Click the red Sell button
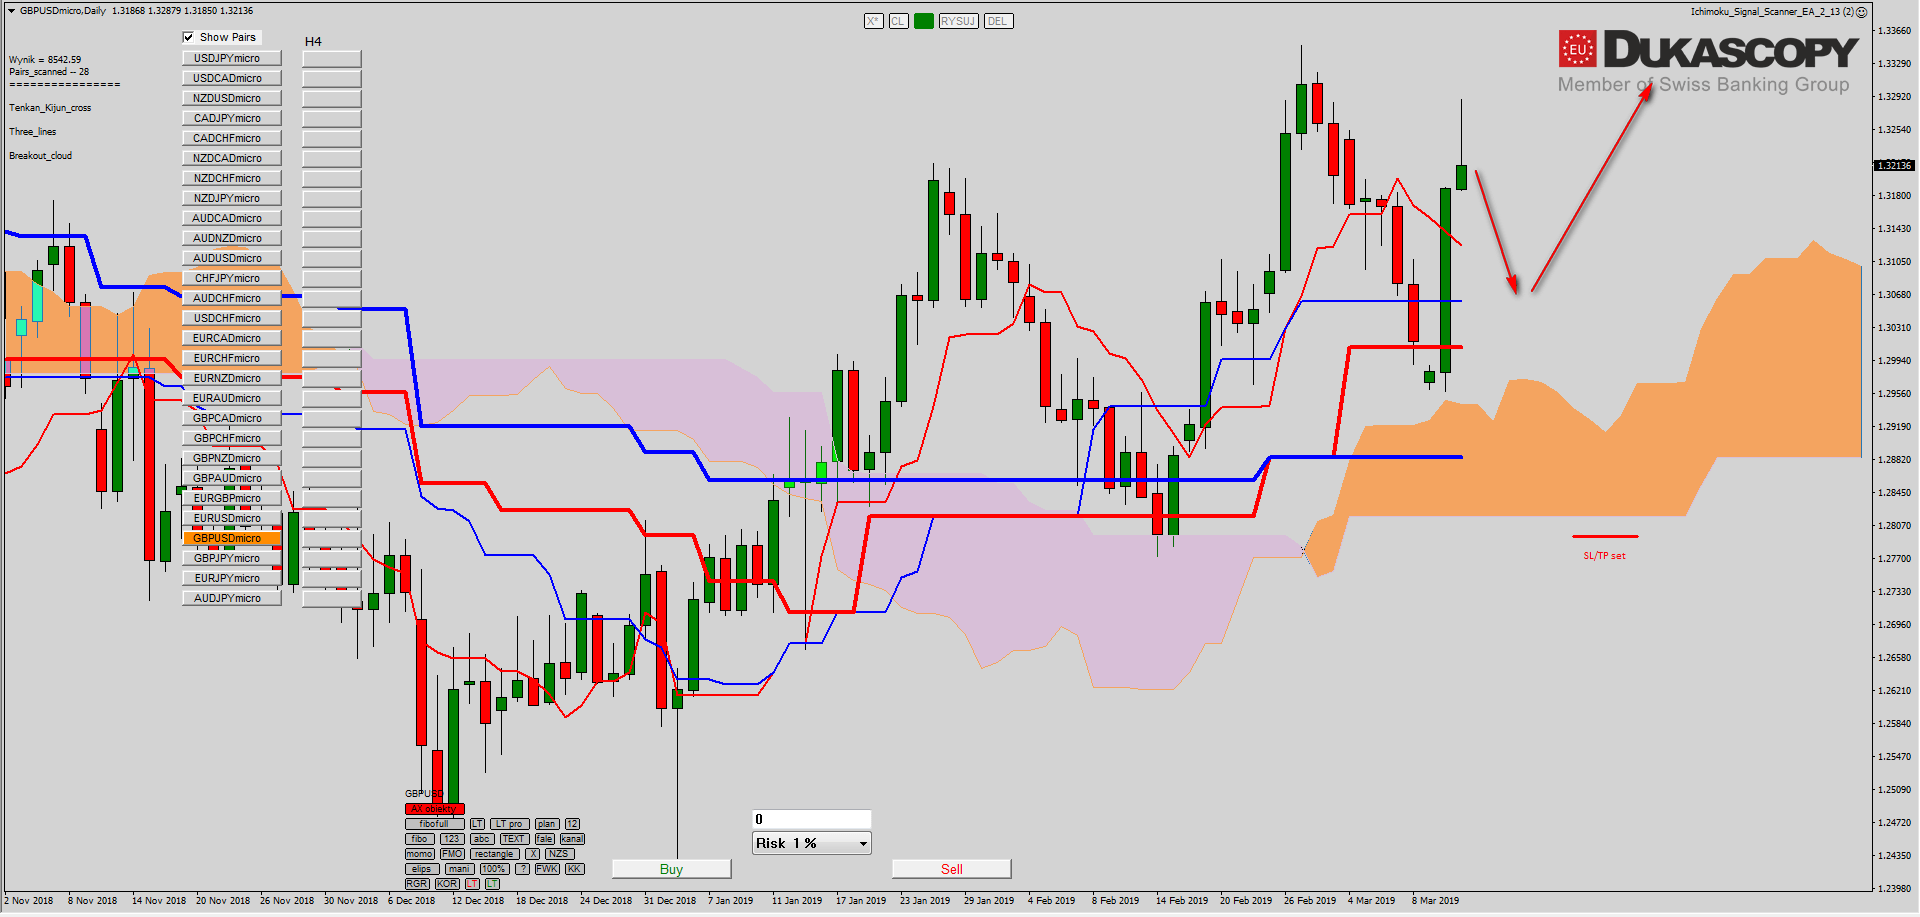This screenshot has height=917, width=1920. pyautogui.click(x=951, y=869)
